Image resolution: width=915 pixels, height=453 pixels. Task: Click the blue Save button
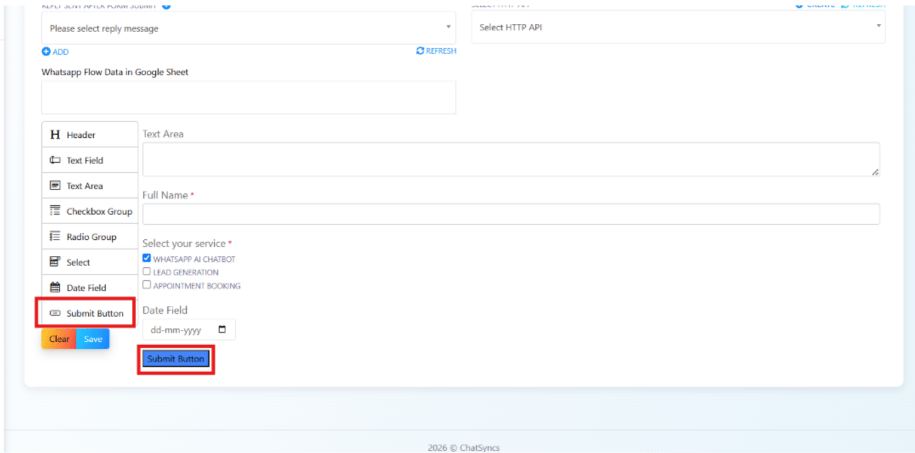(x=93, y=339)
